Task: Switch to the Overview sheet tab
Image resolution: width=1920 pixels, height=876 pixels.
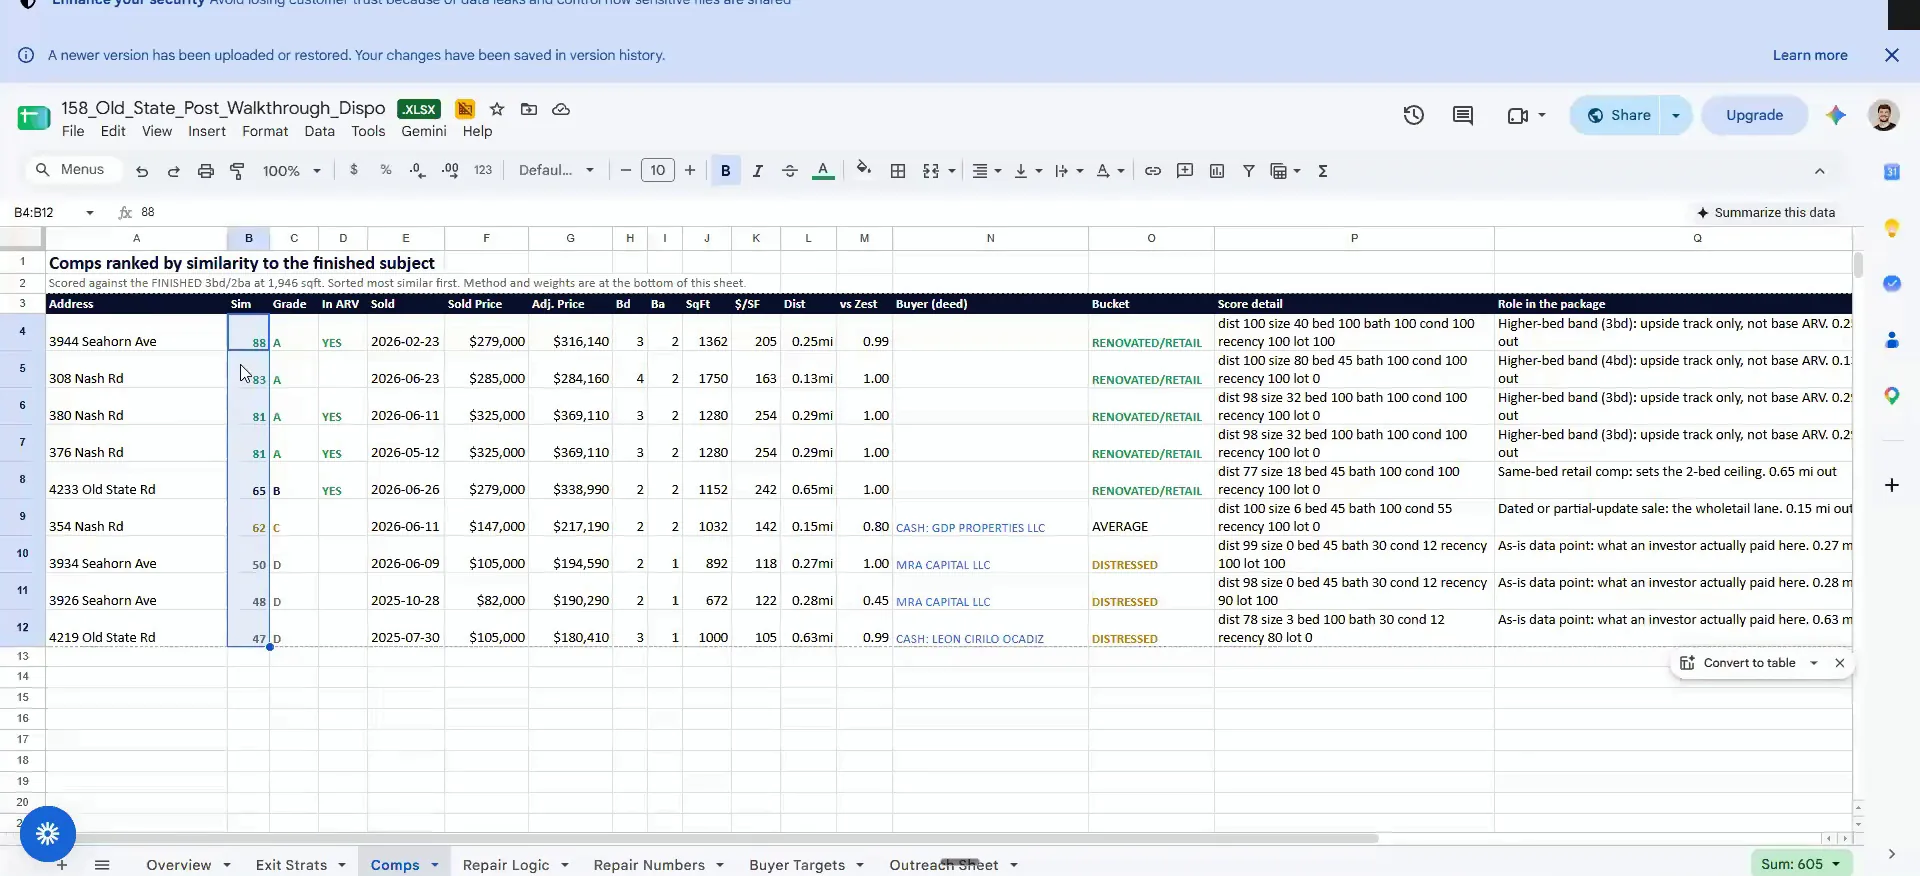Action: 178,865
